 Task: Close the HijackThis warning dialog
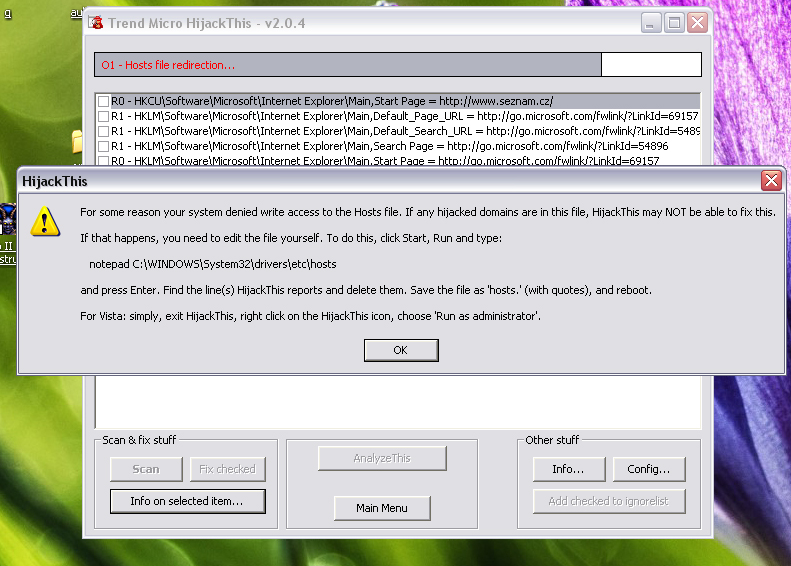coord(771,180)
